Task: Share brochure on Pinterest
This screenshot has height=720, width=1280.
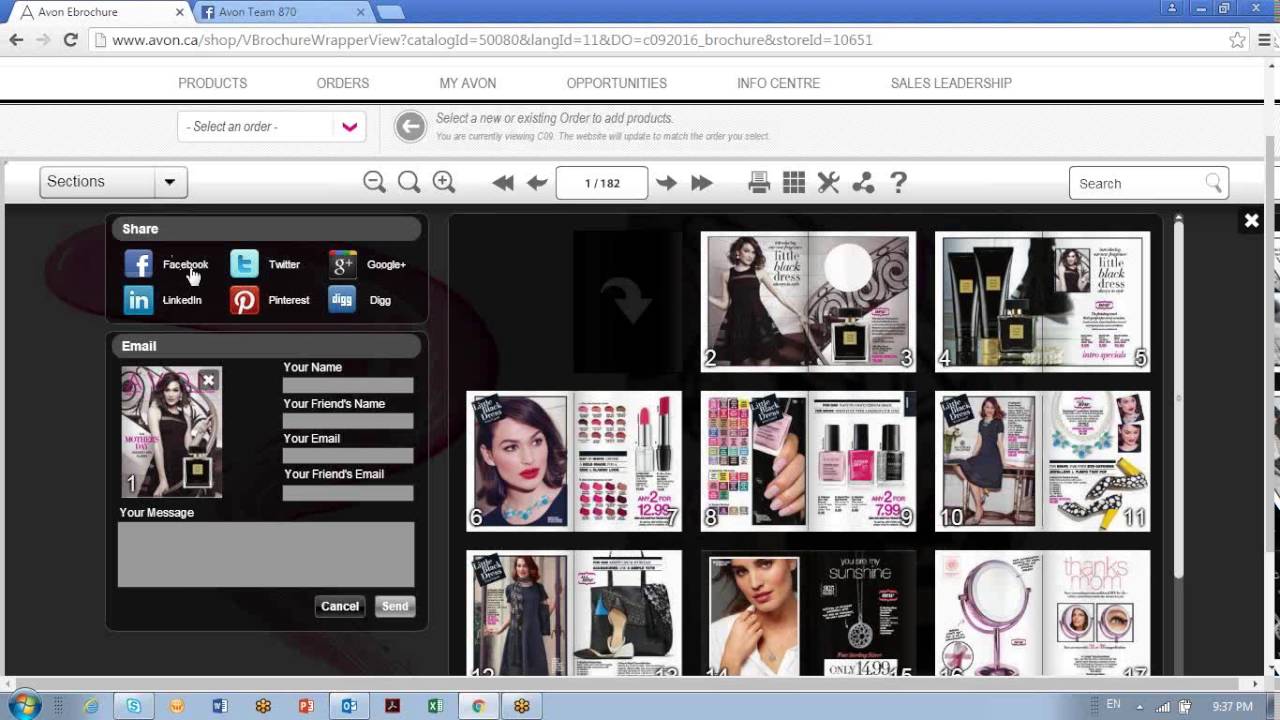Action: coord(270,300)
